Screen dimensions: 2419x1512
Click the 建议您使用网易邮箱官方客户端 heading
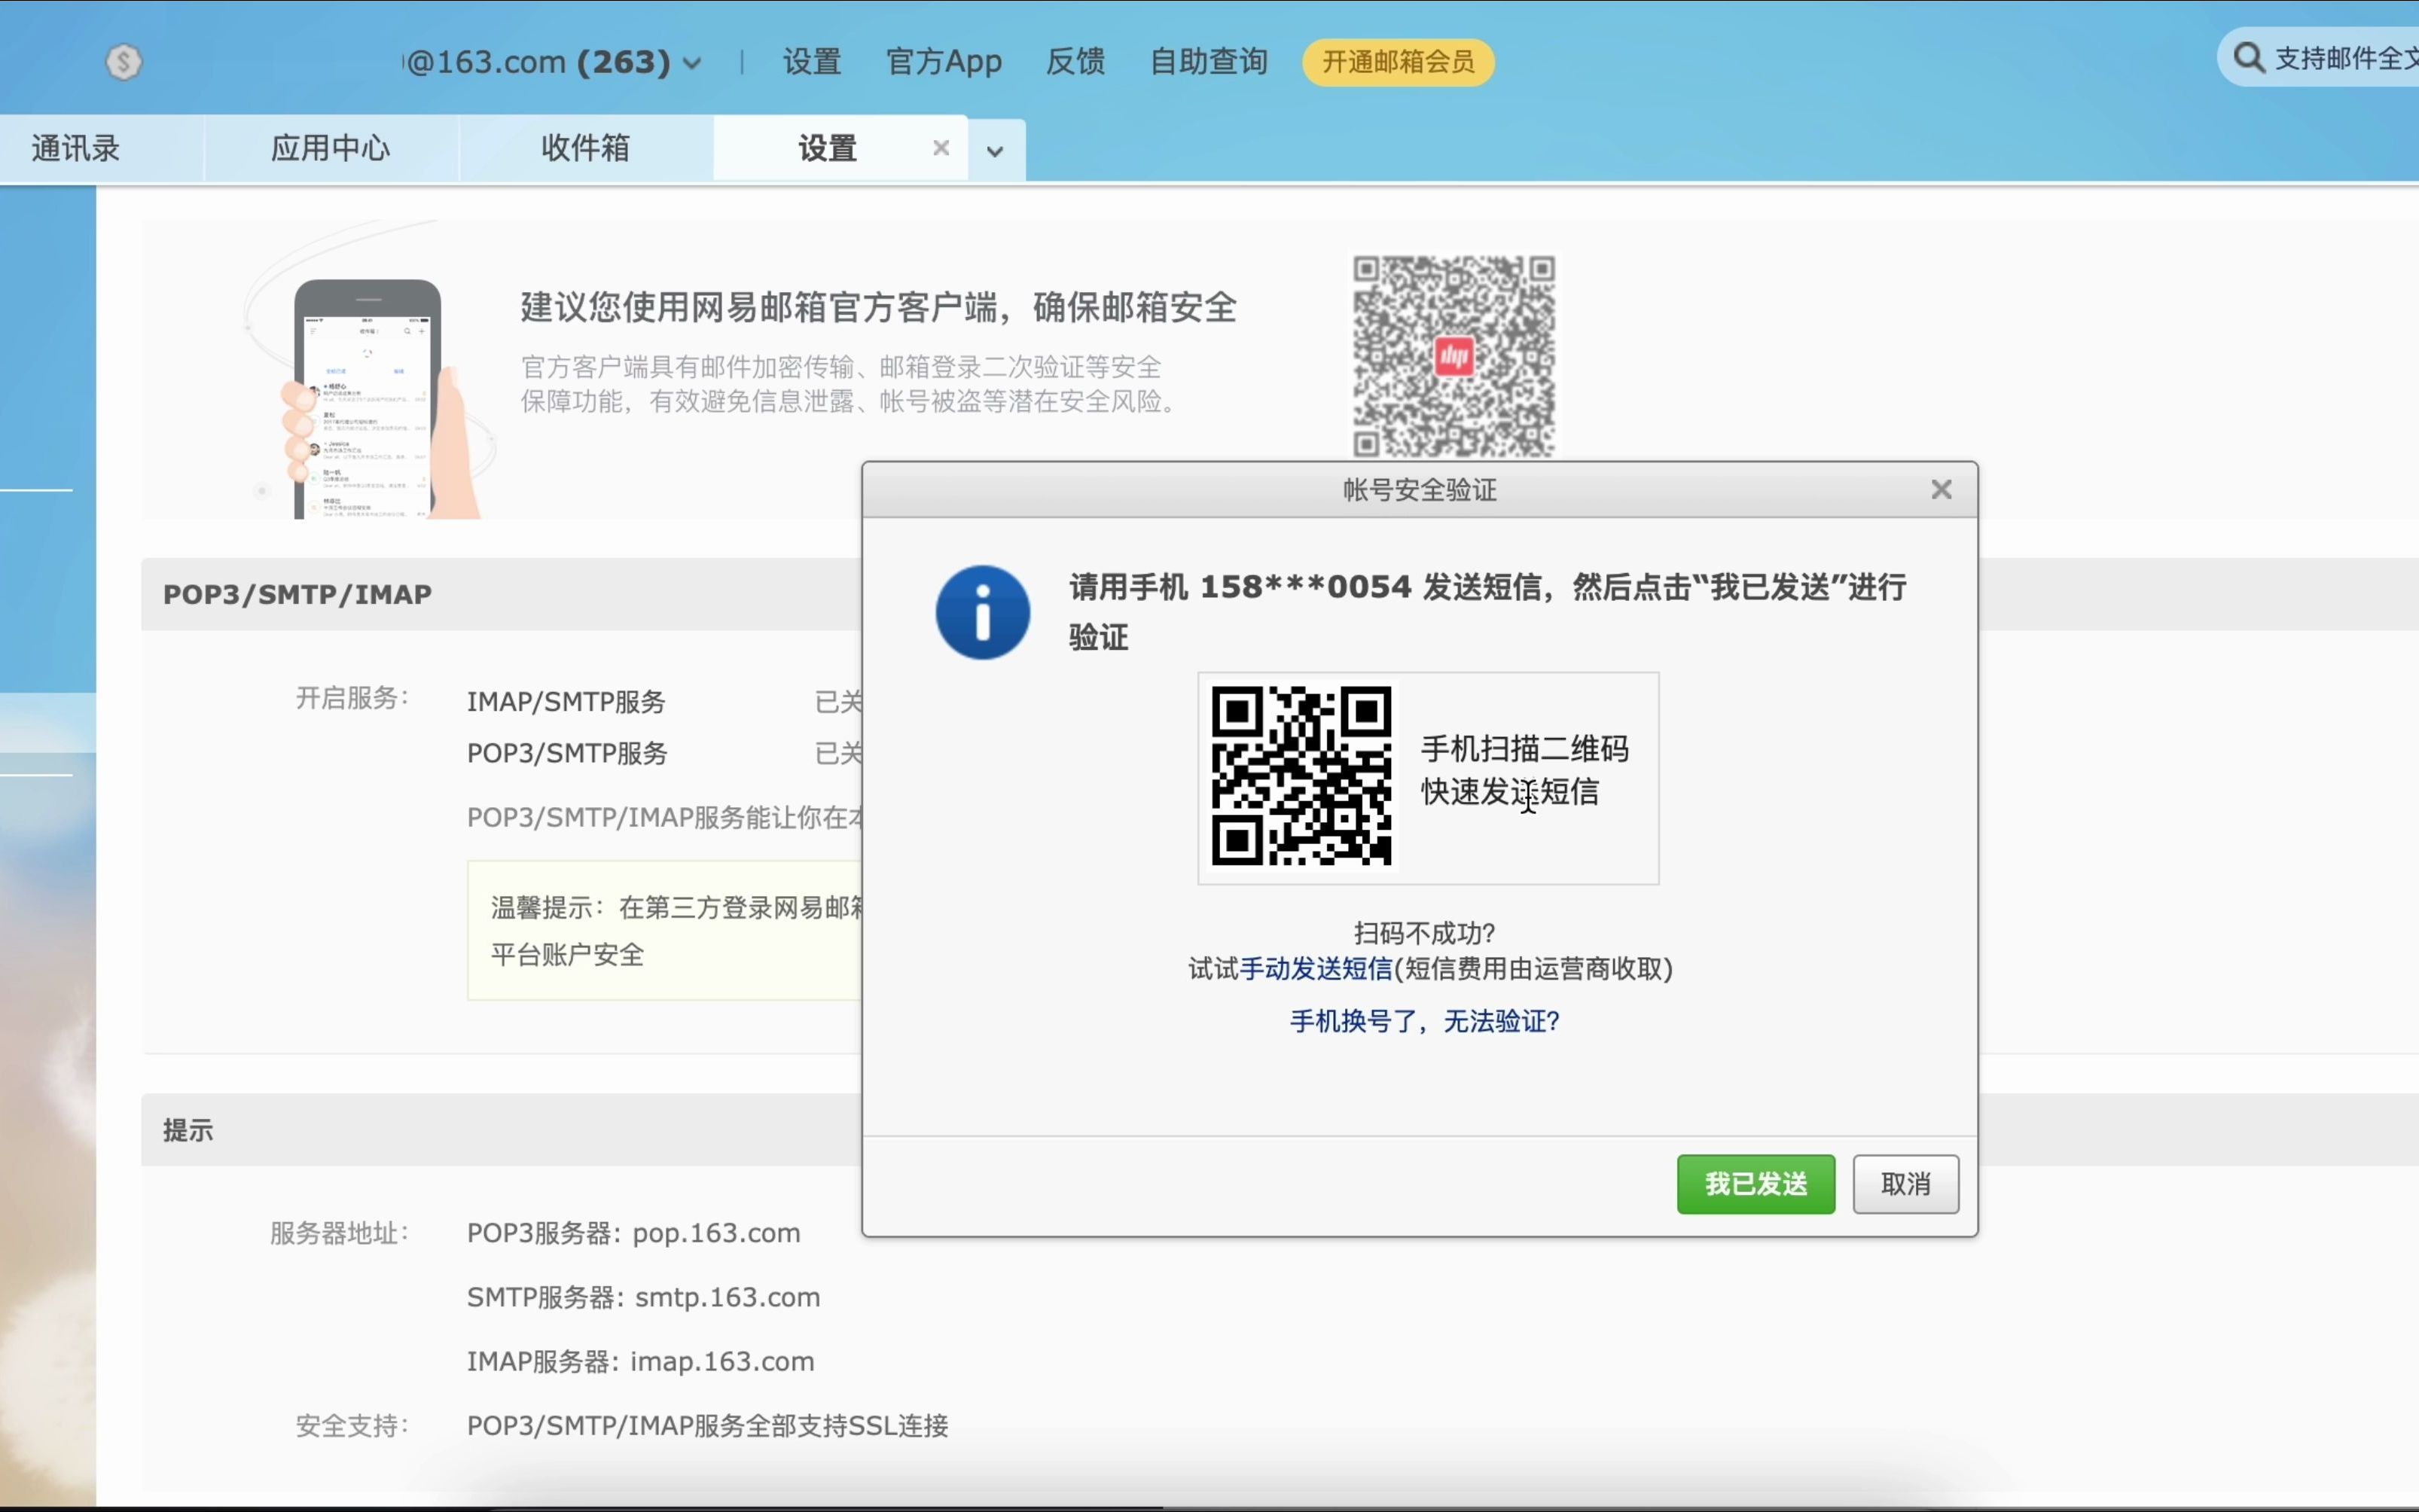878,307
